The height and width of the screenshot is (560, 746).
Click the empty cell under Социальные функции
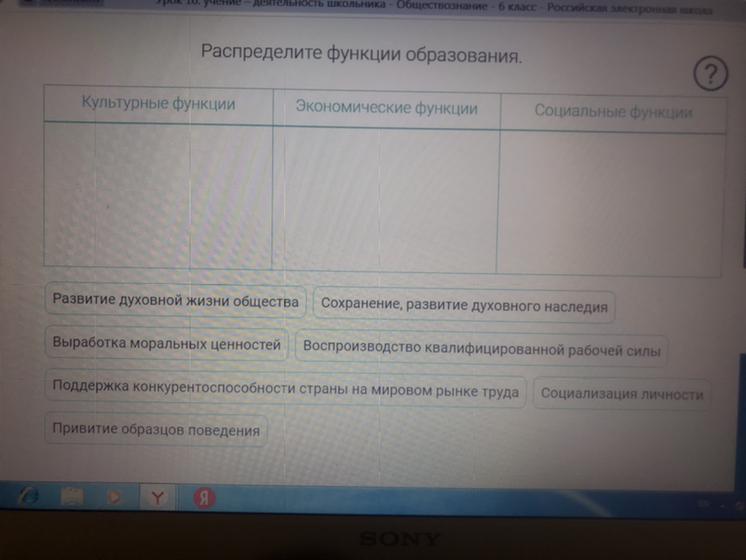click(611, 204)
